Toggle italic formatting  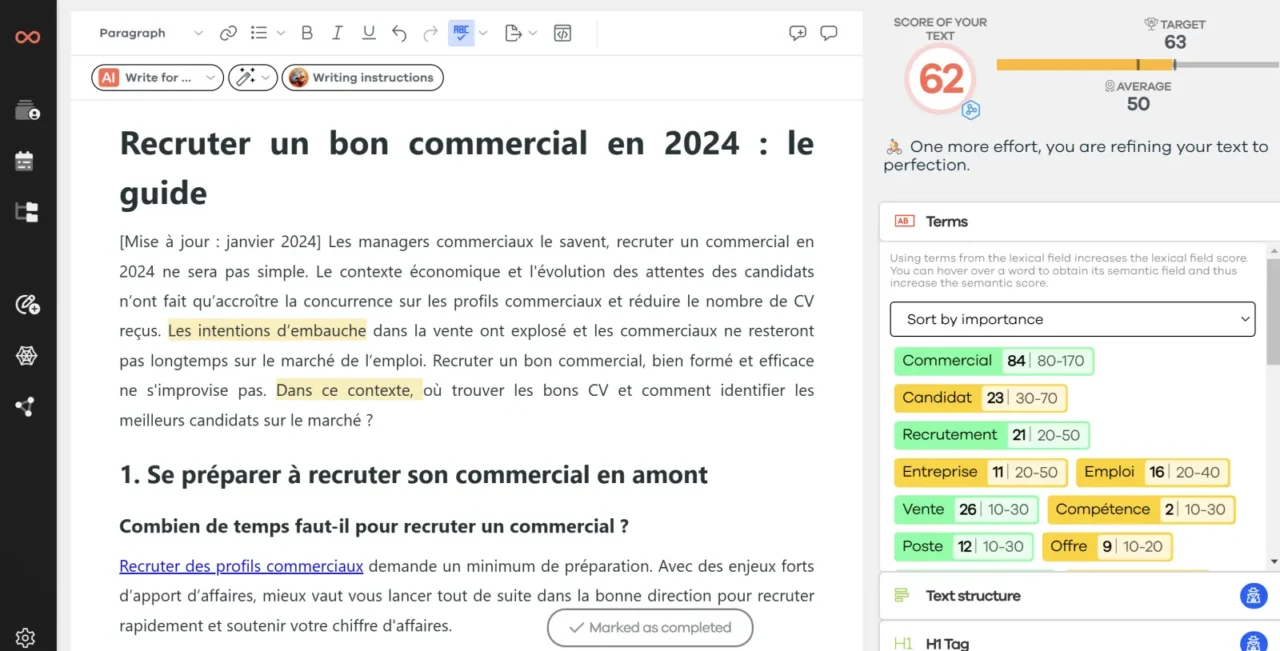337,33
